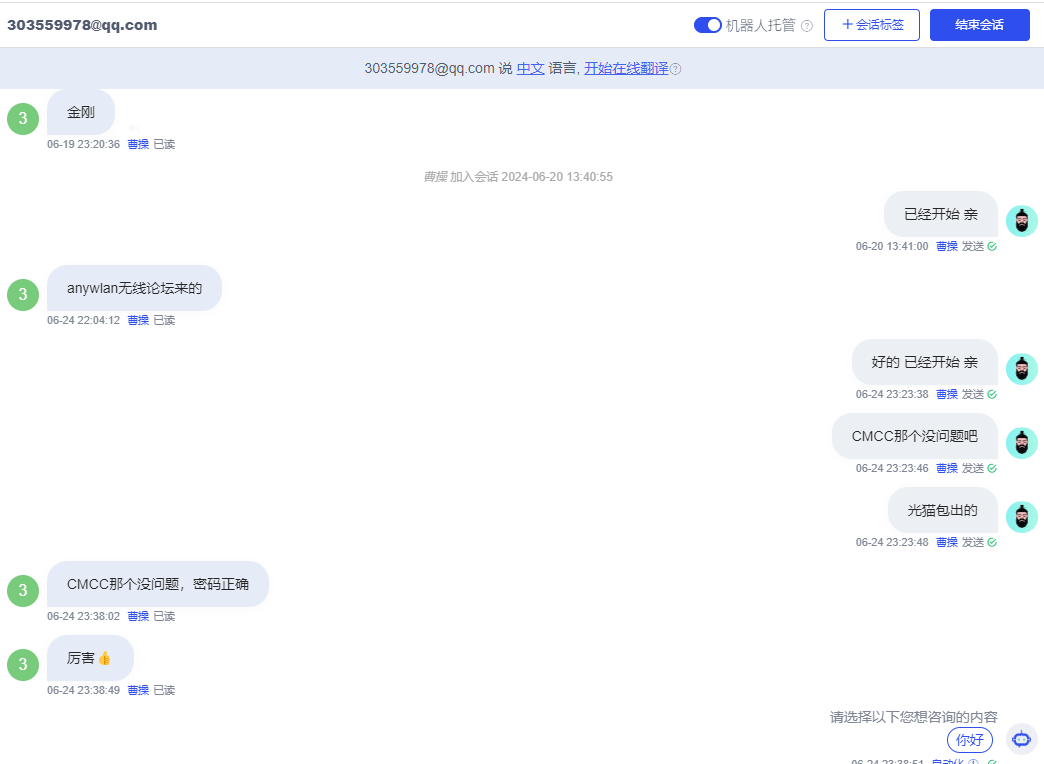
Task: Select the 好的 已经开始 亲 bubble
Action: 925,362
